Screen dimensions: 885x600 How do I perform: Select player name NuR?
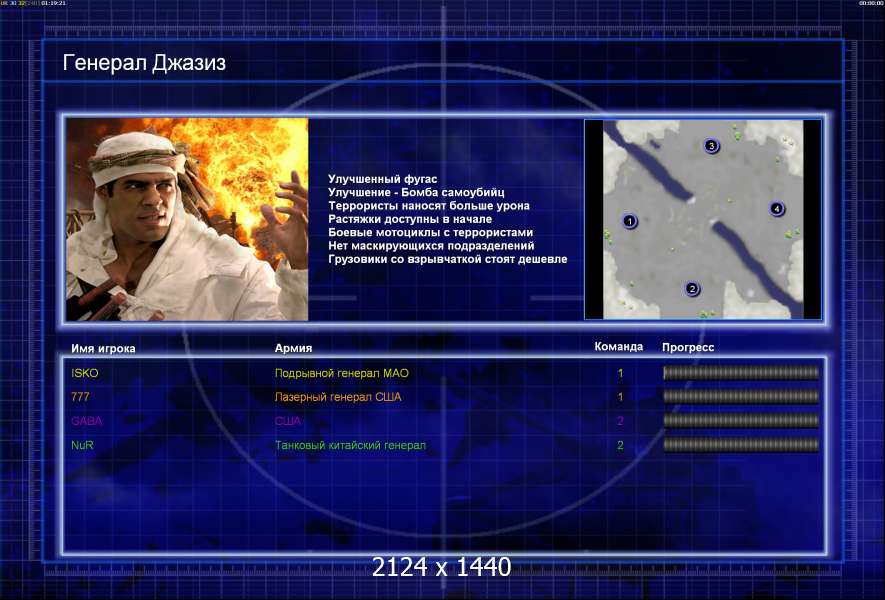(82, 445)
